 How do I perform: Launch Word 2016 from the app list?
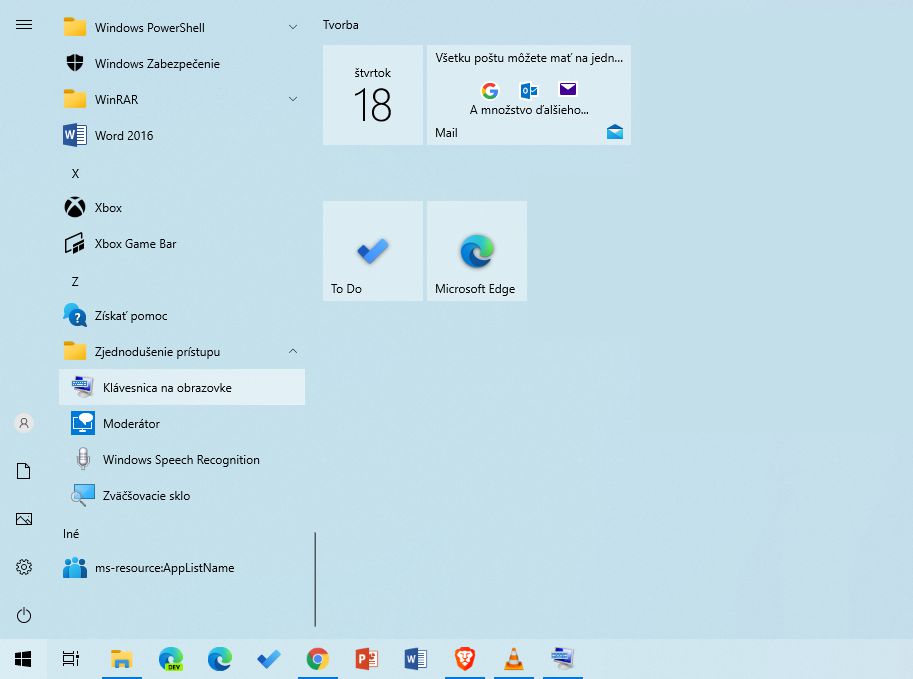pyautogui.click(x=182, y=136)
